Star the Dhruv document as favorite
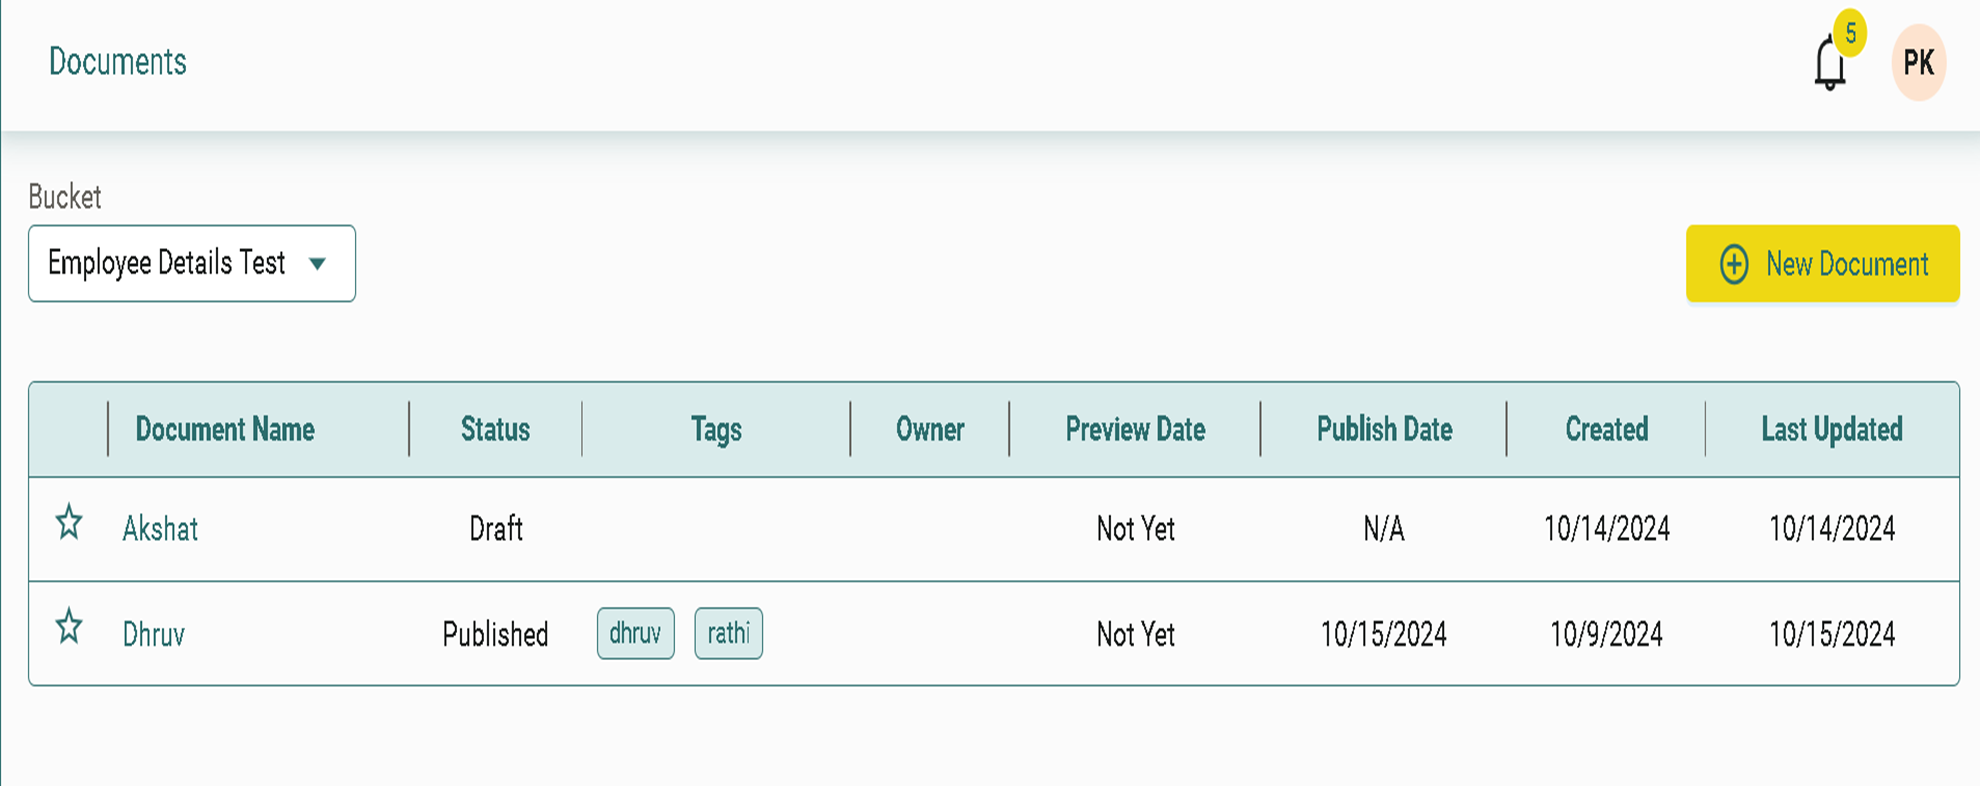 pyautogui.click(x=69, y=628)
